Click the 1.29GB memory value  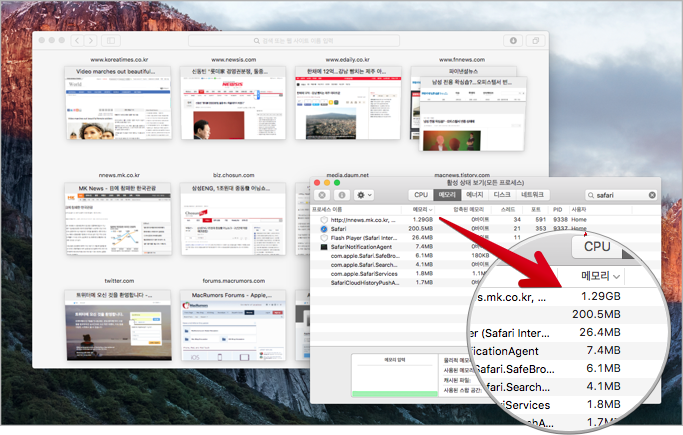pyautogui.click(x=423, y=220)
